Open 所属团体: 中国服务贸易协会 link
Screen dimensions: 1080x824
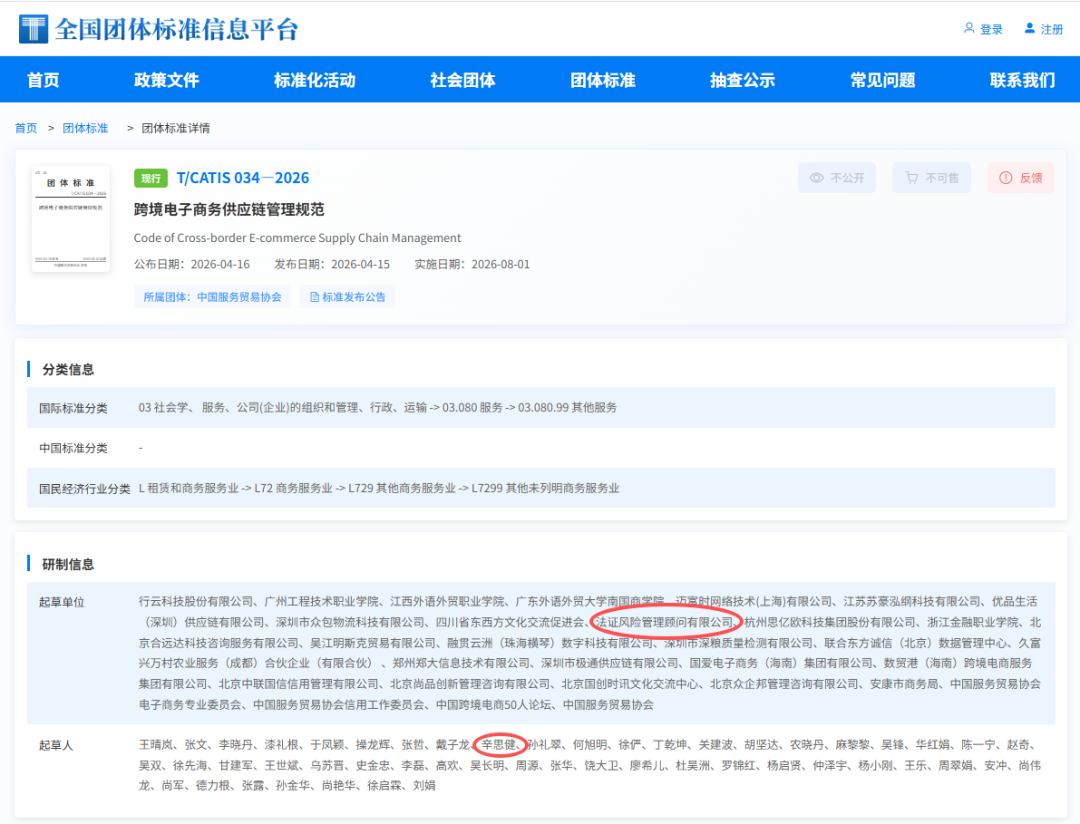212,297
